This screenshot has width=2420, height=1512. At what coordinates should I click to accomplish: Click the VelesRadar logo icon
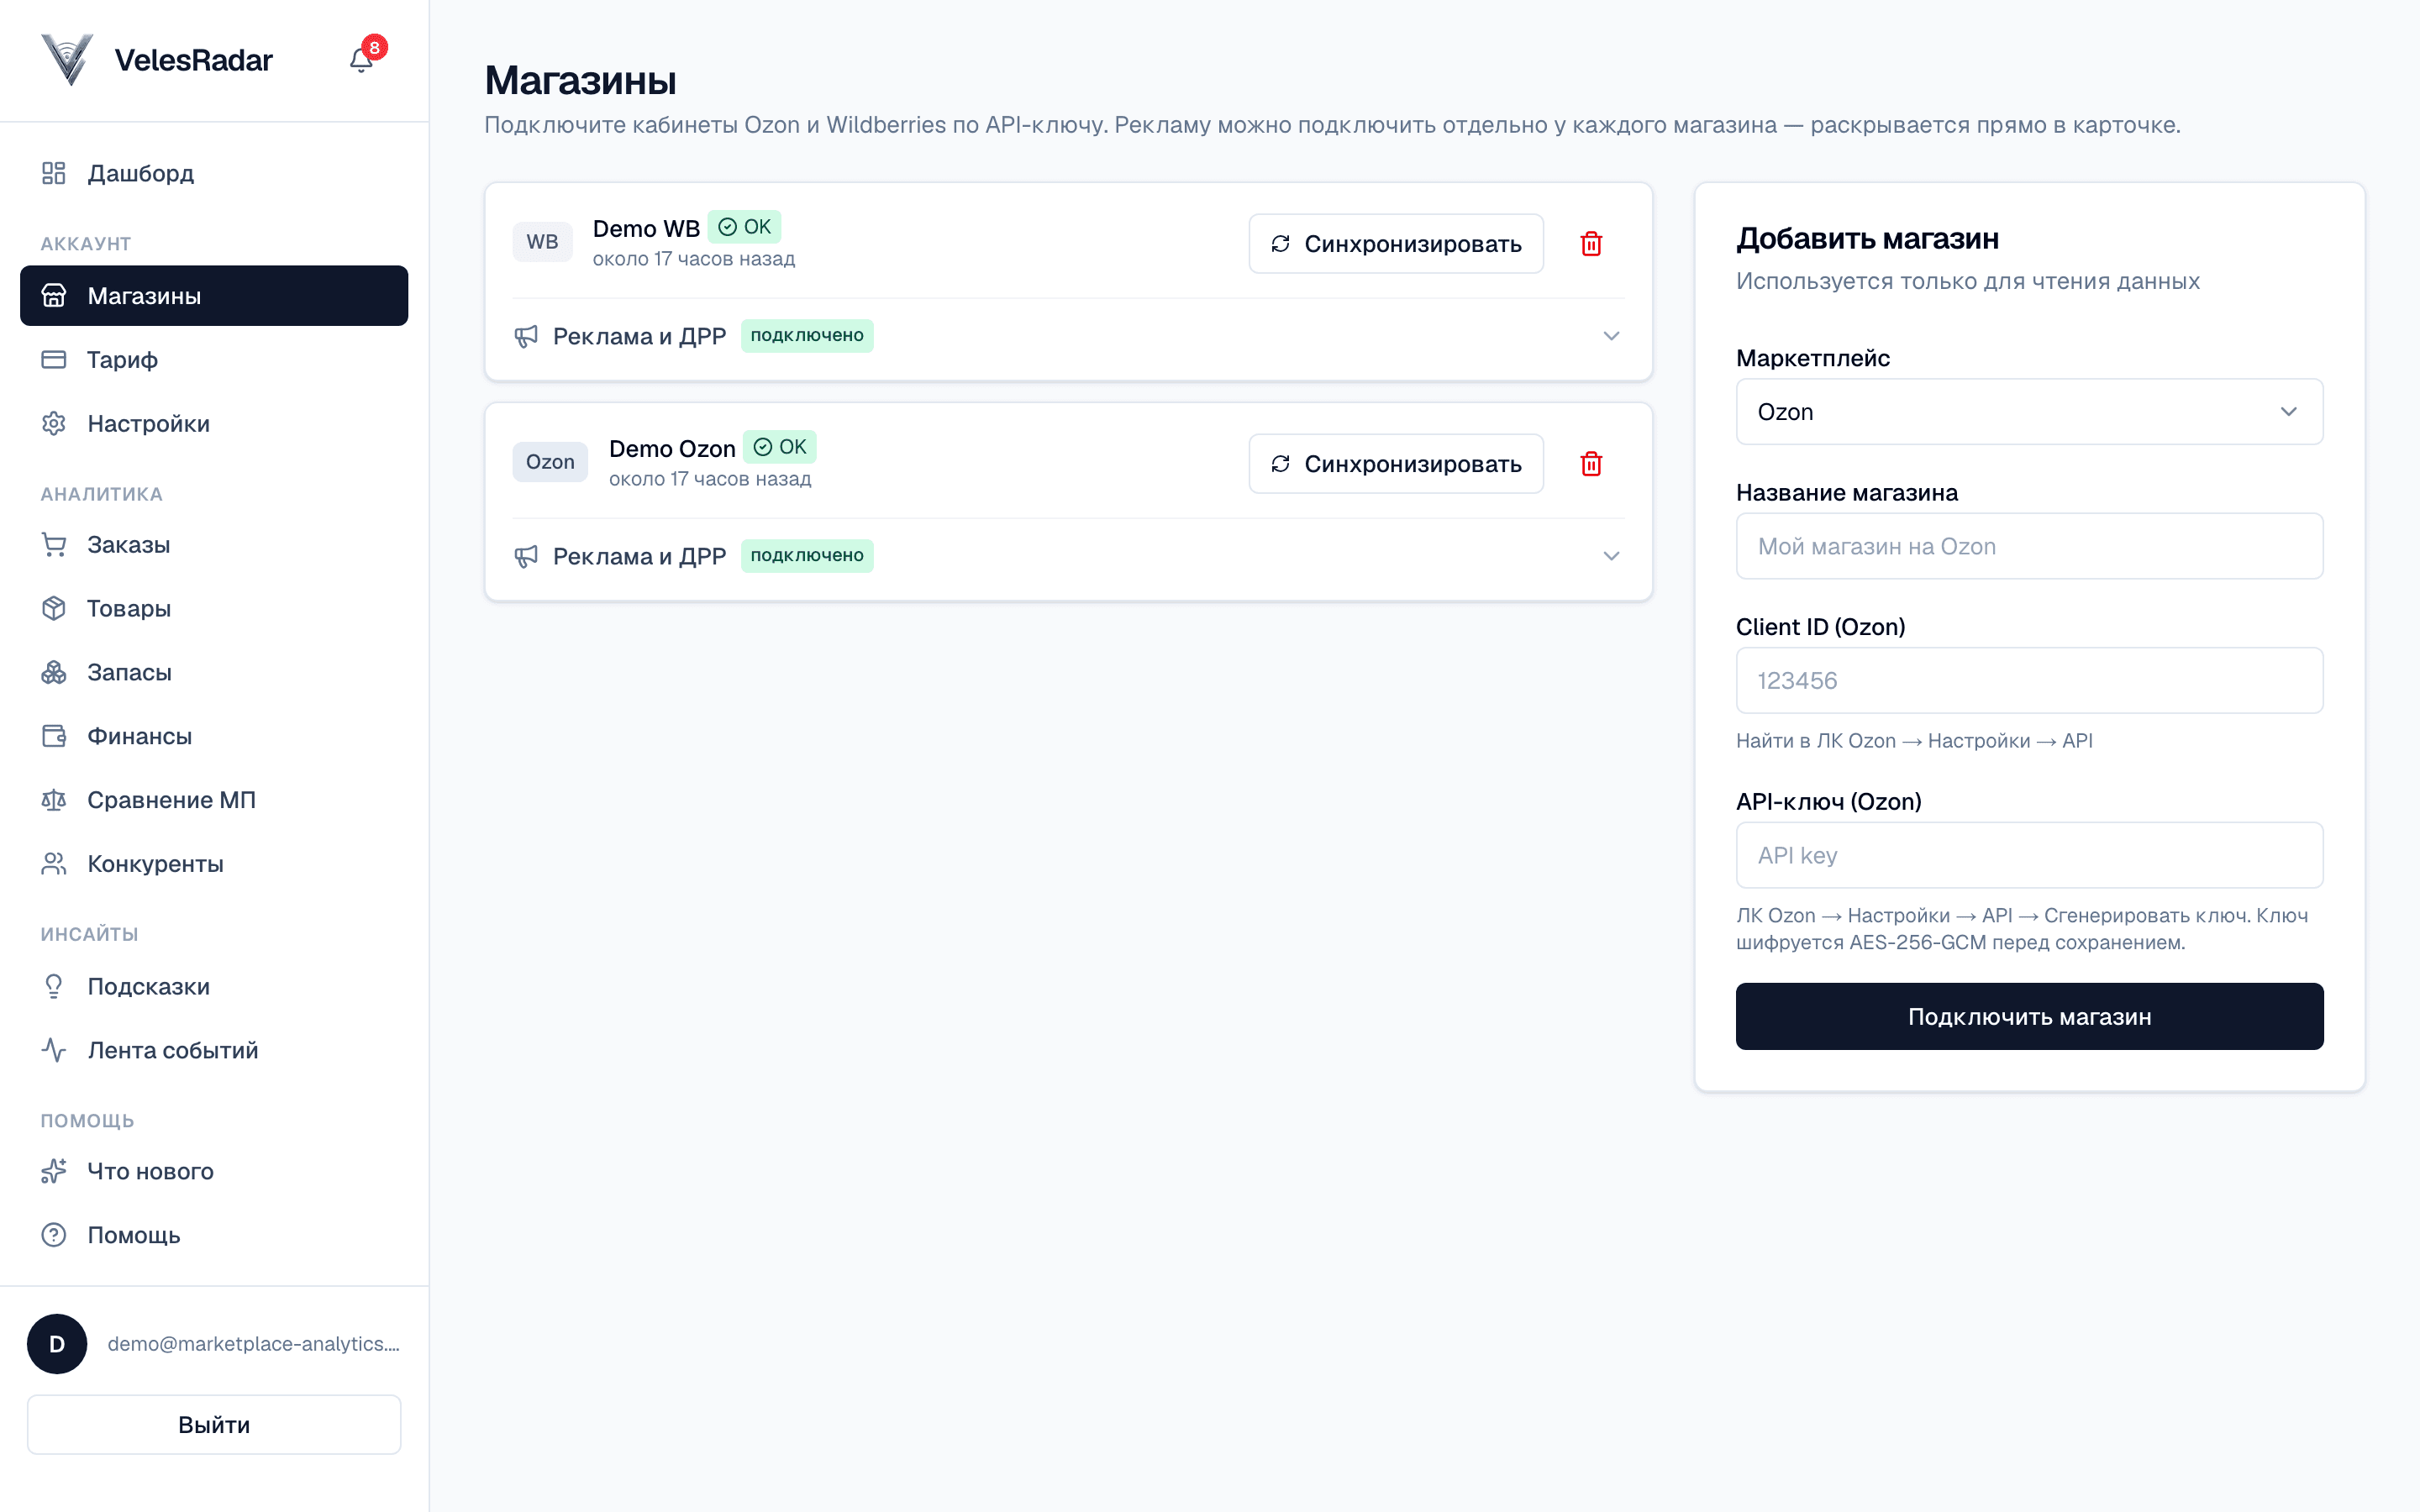tap(68, 60)
